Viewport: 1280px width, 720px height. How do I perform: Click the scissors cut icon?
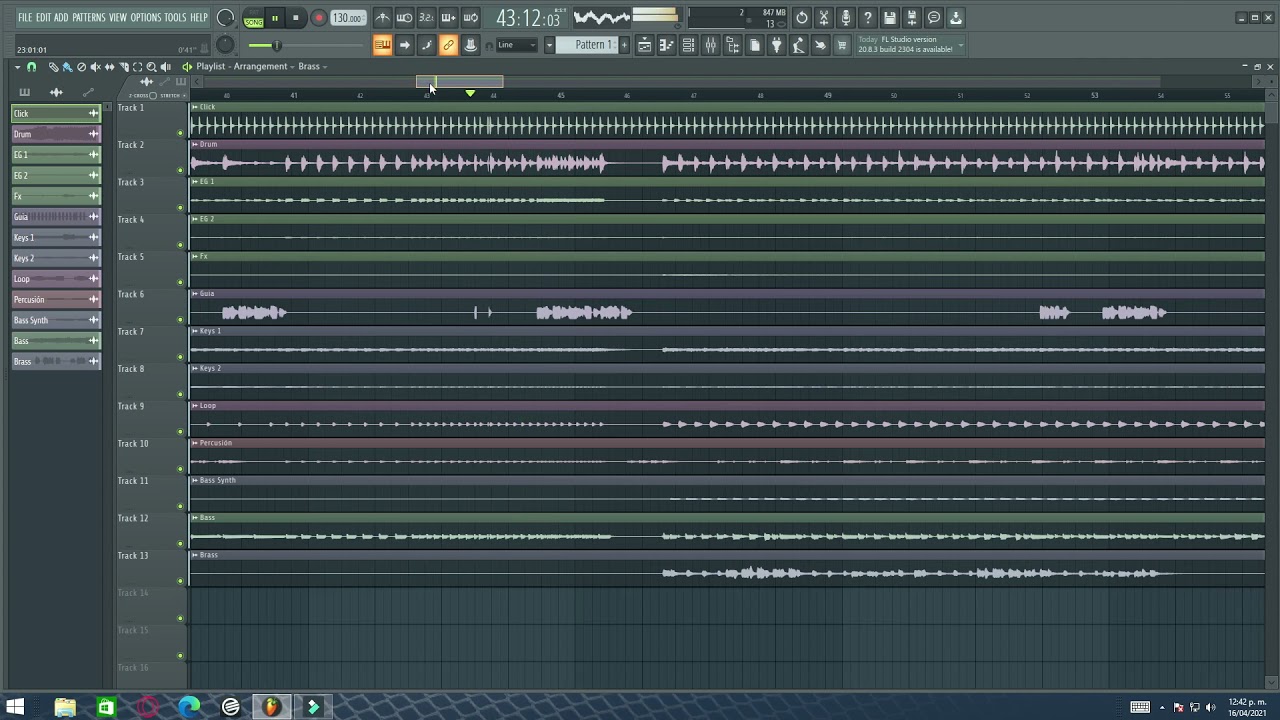(824, 18)
